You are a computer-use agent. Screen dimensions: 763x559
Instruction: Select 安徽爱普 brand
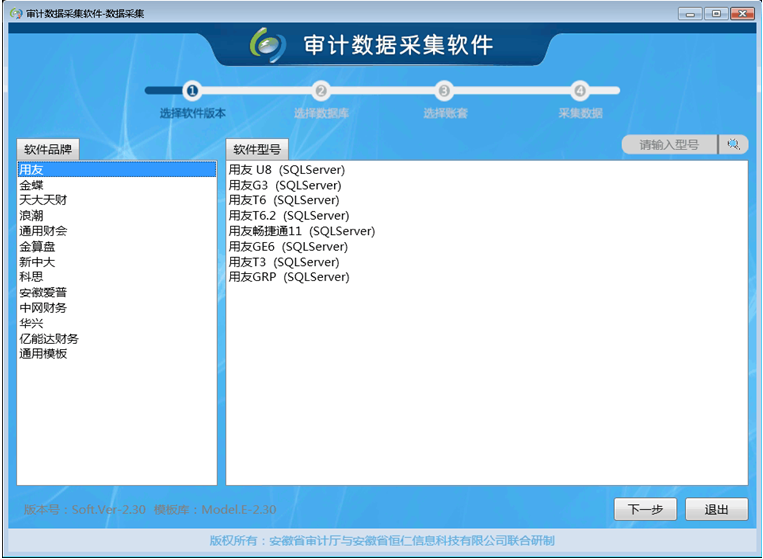pyautogui.click(x=117, y=292)
